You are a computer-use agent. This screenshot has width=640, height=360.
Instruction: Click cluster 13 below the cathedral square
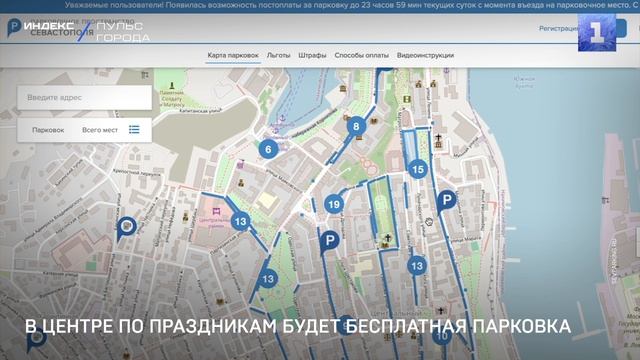tap(417, 266)
